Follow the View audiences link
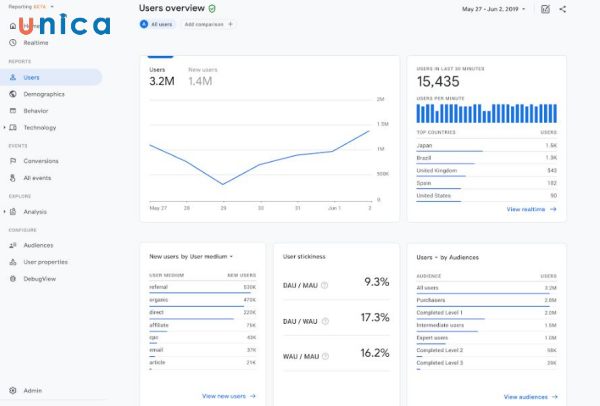The width and height of the screenshot is (600, 406). pyautogui.click(x=530, y=396)
